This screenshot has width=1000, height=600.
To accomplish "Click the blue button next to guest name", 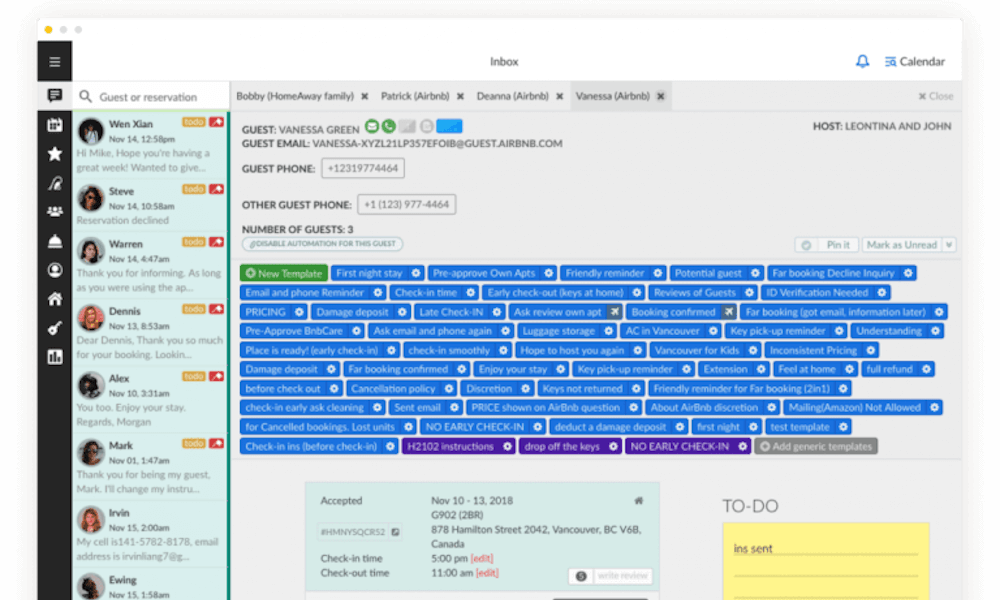I will click(449, 126).
